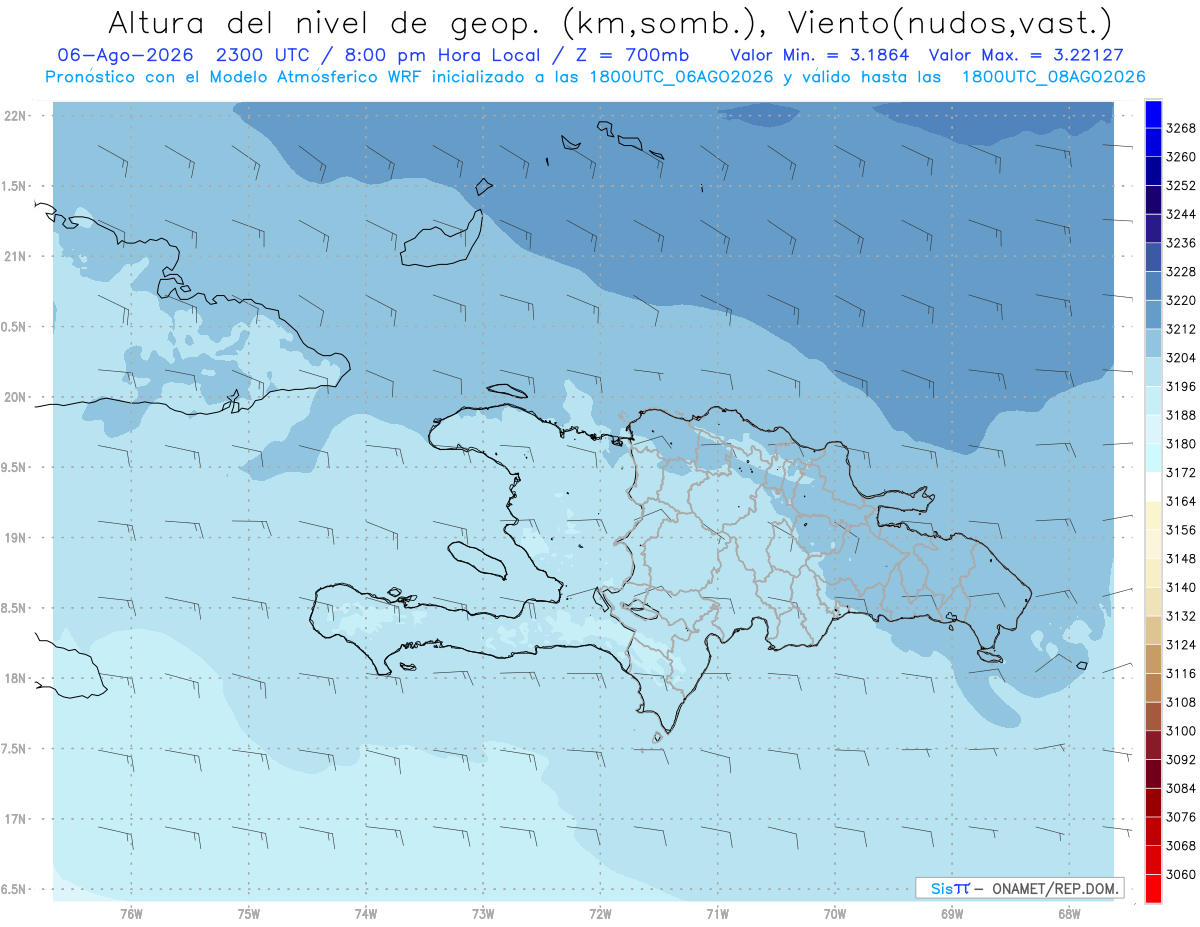Select the '70W' longitude label

coord(835,913)
